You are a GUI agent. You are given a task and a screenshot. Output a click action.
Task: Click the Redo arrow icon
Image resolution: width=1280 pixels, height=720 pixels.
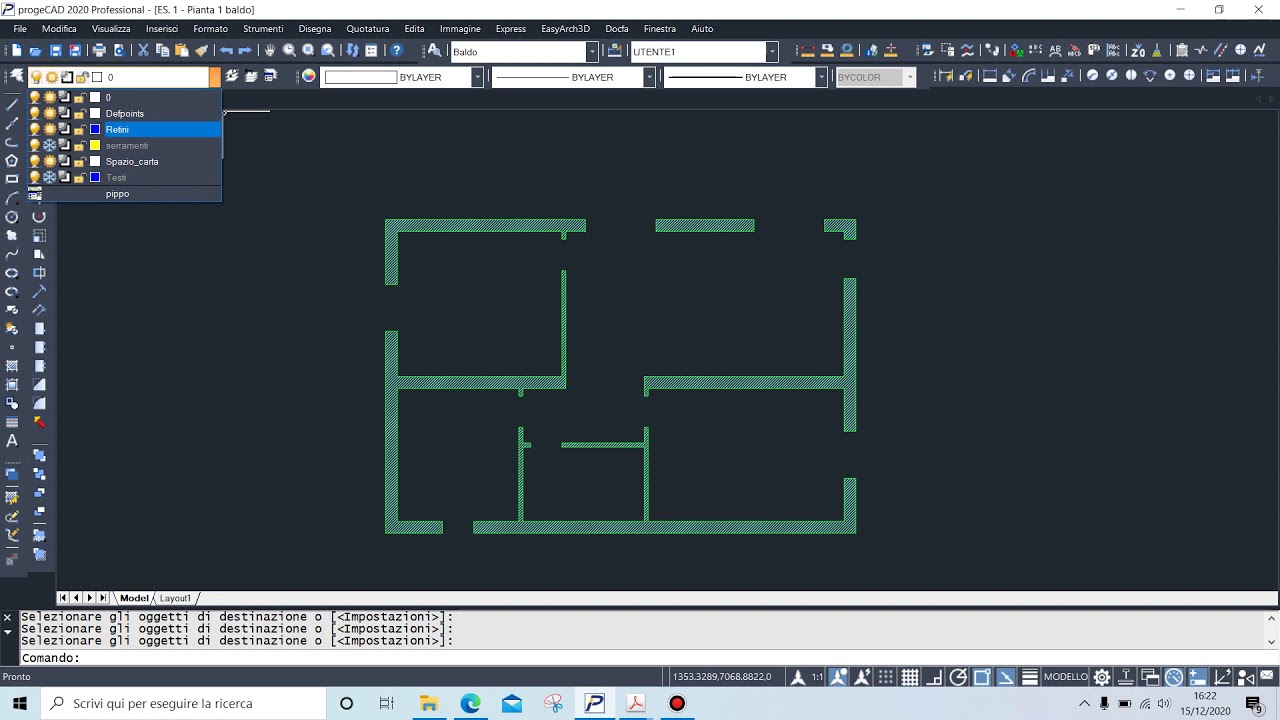point(245,51)
